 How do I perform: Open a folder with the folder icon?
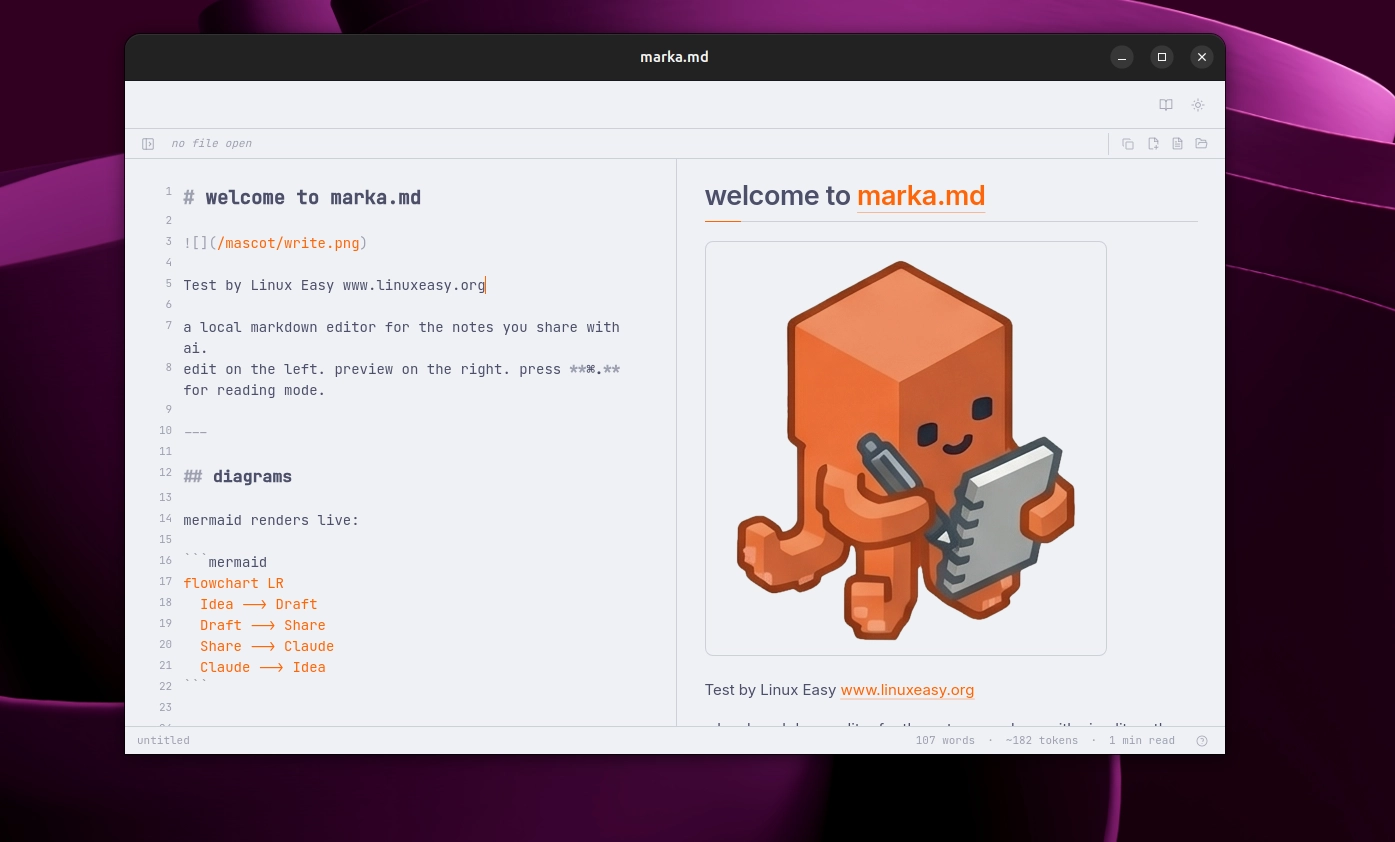coord(1201,144)
